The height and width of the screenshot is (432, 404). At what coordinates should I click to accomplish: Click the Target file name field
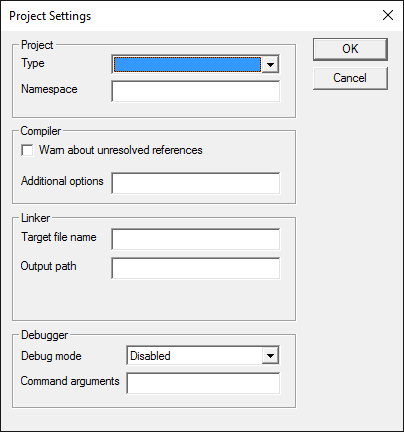pyautogui.click(x=196, y=239)
